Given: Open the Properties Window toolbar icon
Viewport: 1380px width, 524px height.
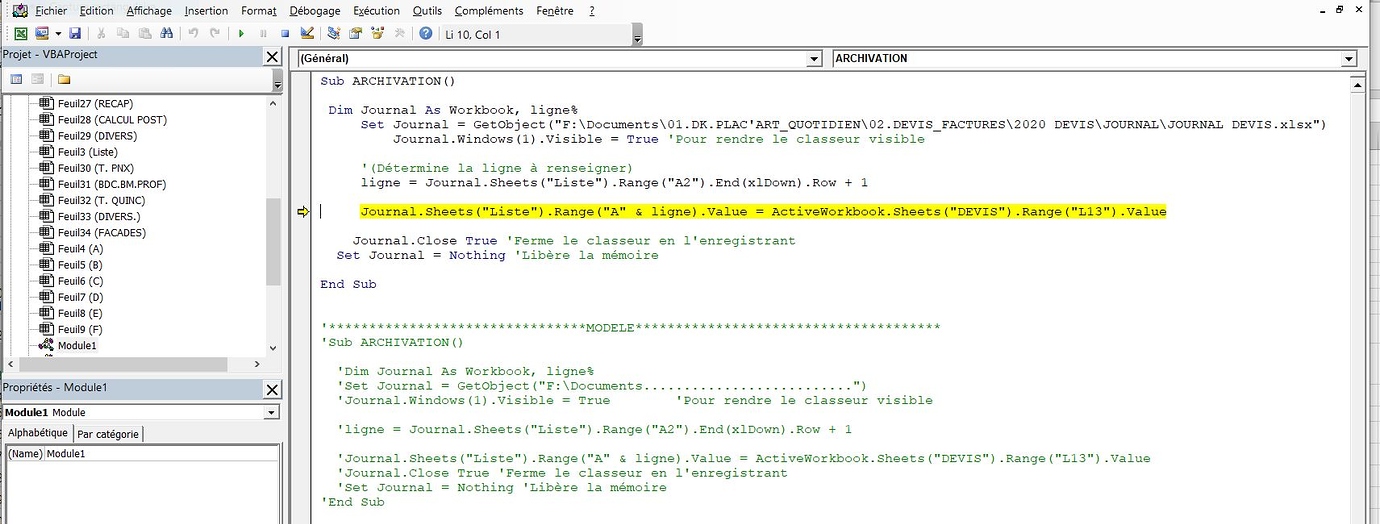Looking at the screenshot, I should (356, 34).
